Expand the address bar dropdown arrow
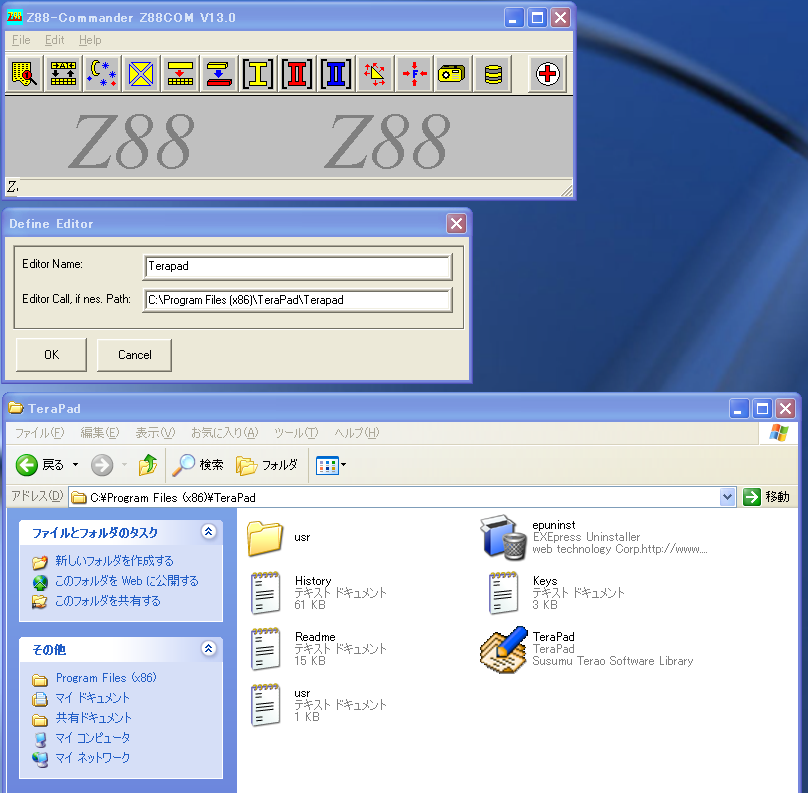Viewport: 808px width, 793px height. (x=727, y=497)
